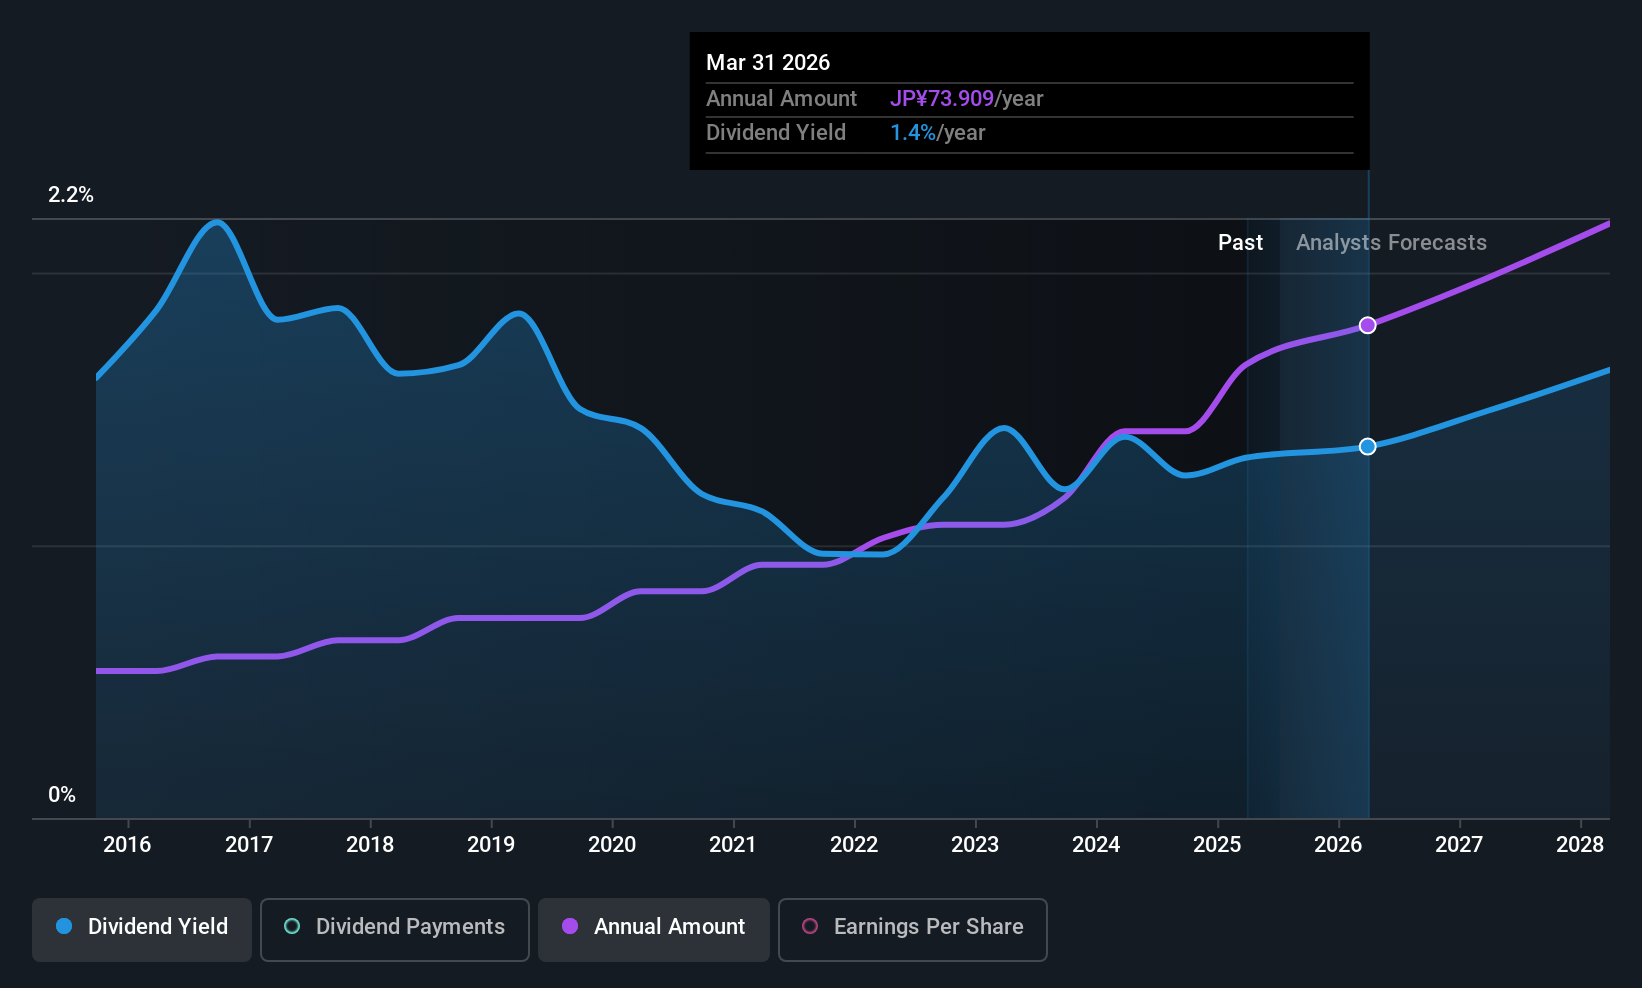Viewport: 1642px width, 988px height.
Task: Click the 2016 x-axis label
Action: click(127, 844)
